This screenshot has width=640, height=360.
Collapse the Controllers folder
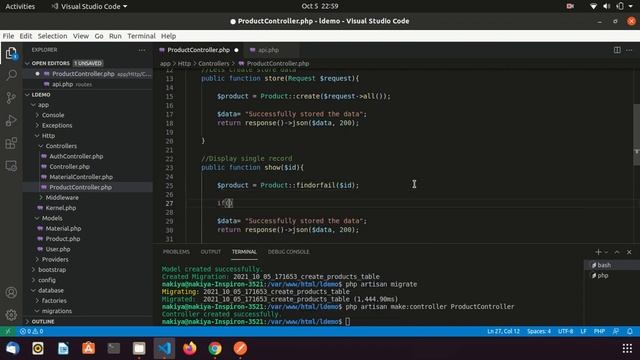point(41,146)
